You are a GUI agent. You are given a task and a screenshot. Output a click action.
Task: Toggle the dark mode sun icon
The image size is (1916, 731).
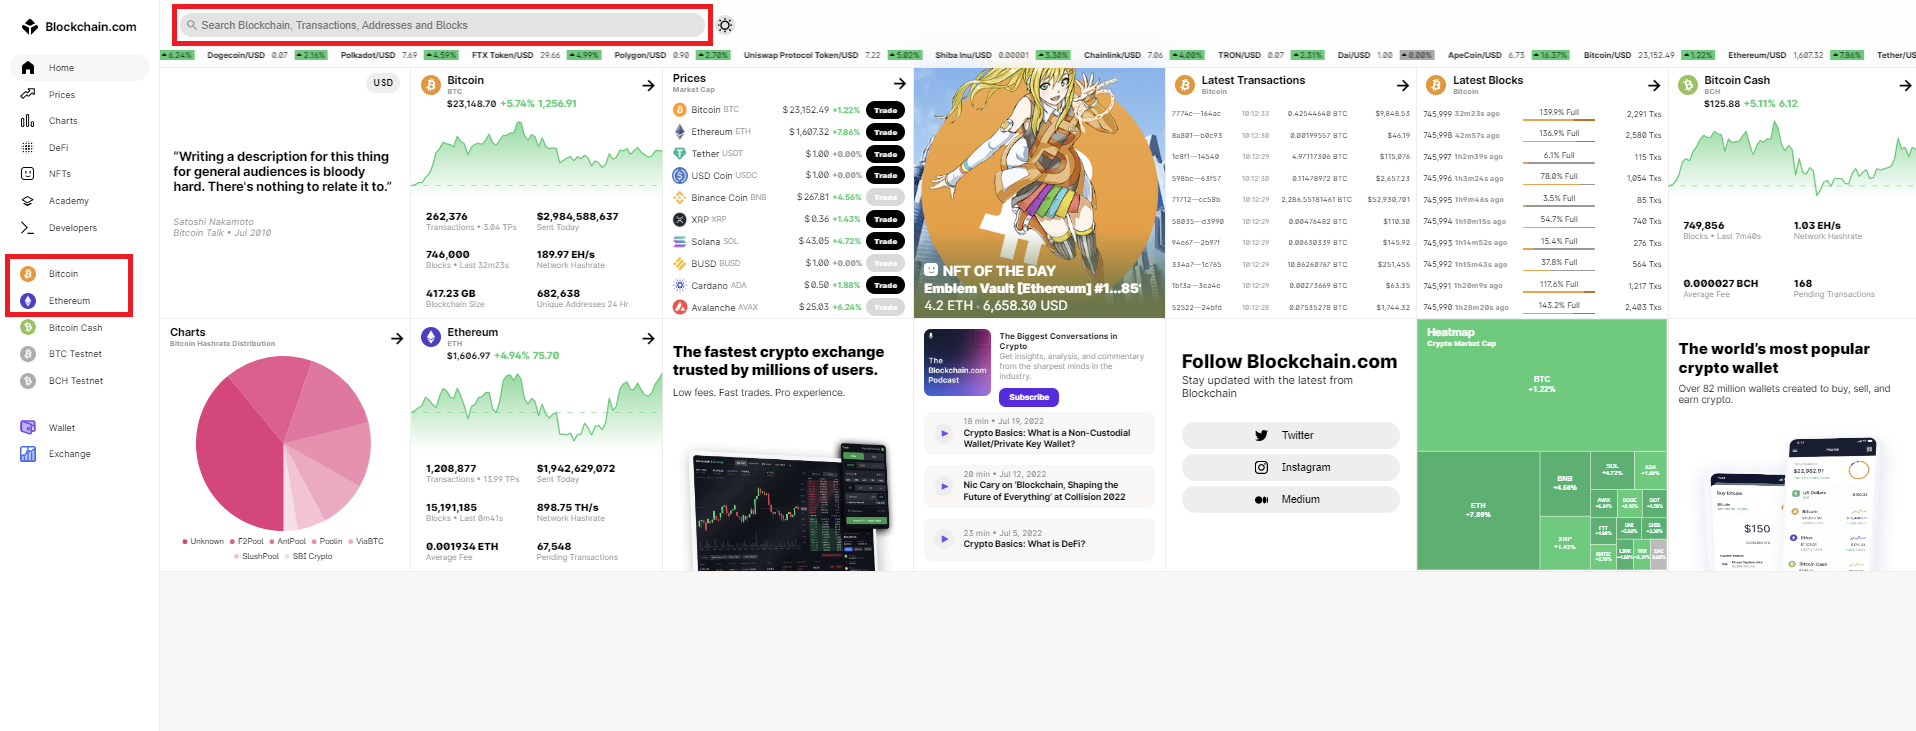(725, 25)
